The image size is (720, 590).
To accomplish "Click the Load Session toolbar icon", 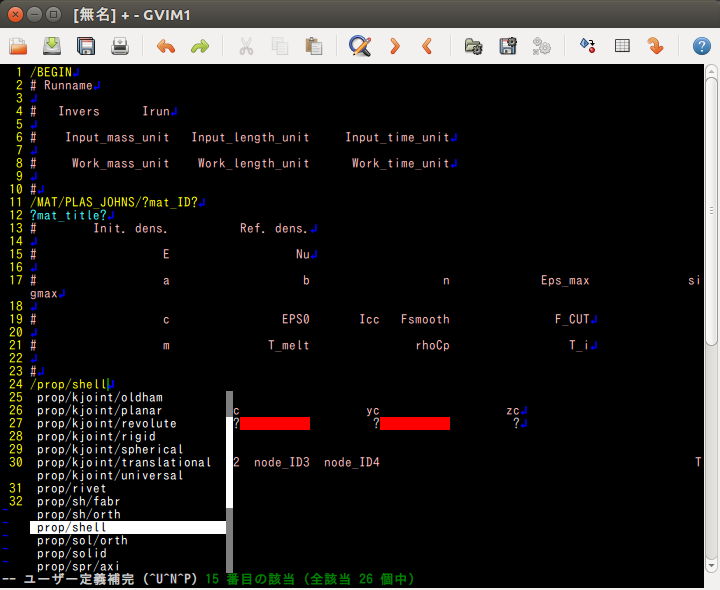I will pyautogui.click(x=474, y=46).
